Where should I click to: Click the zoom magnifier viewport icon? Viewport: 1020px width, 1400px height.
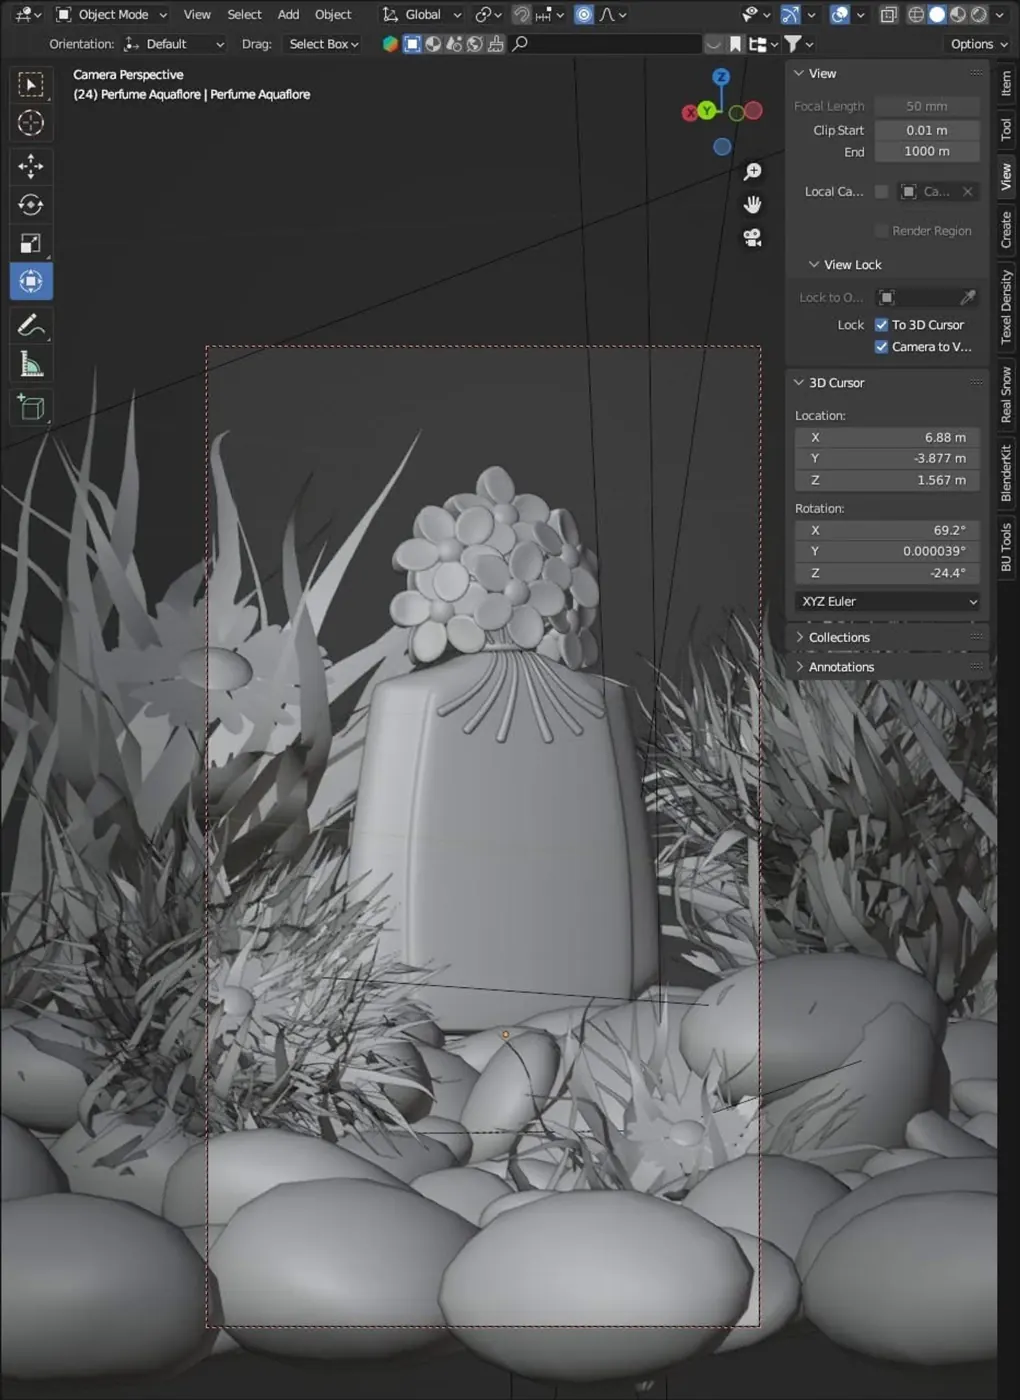[753, 172]
